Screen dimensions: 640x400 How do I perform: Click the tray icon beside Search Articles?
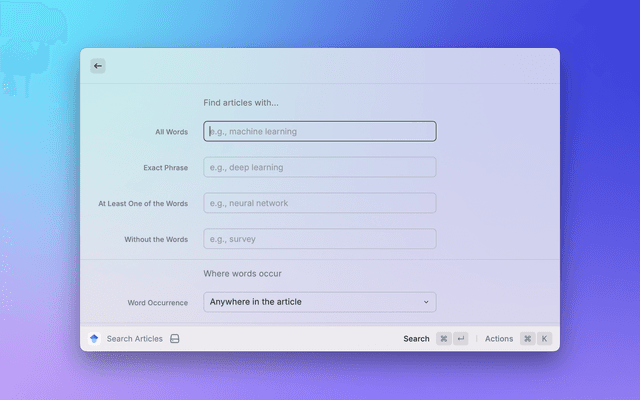(175, 339)
